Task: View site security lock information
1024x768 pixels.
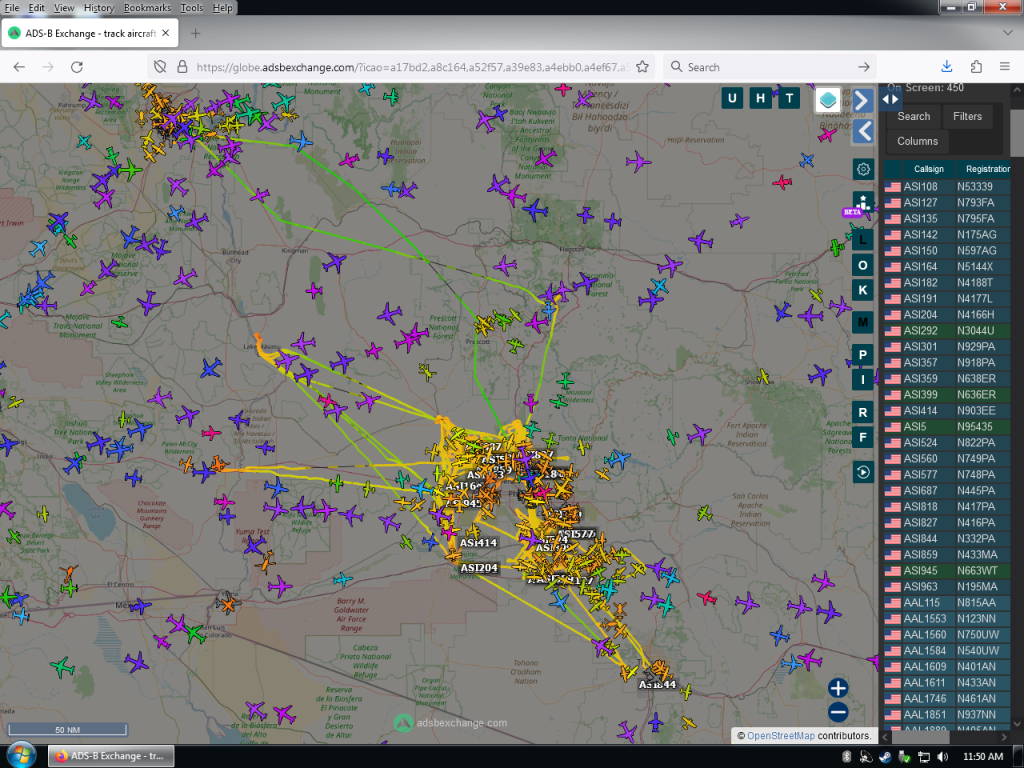Action: [x=182, y=67]
